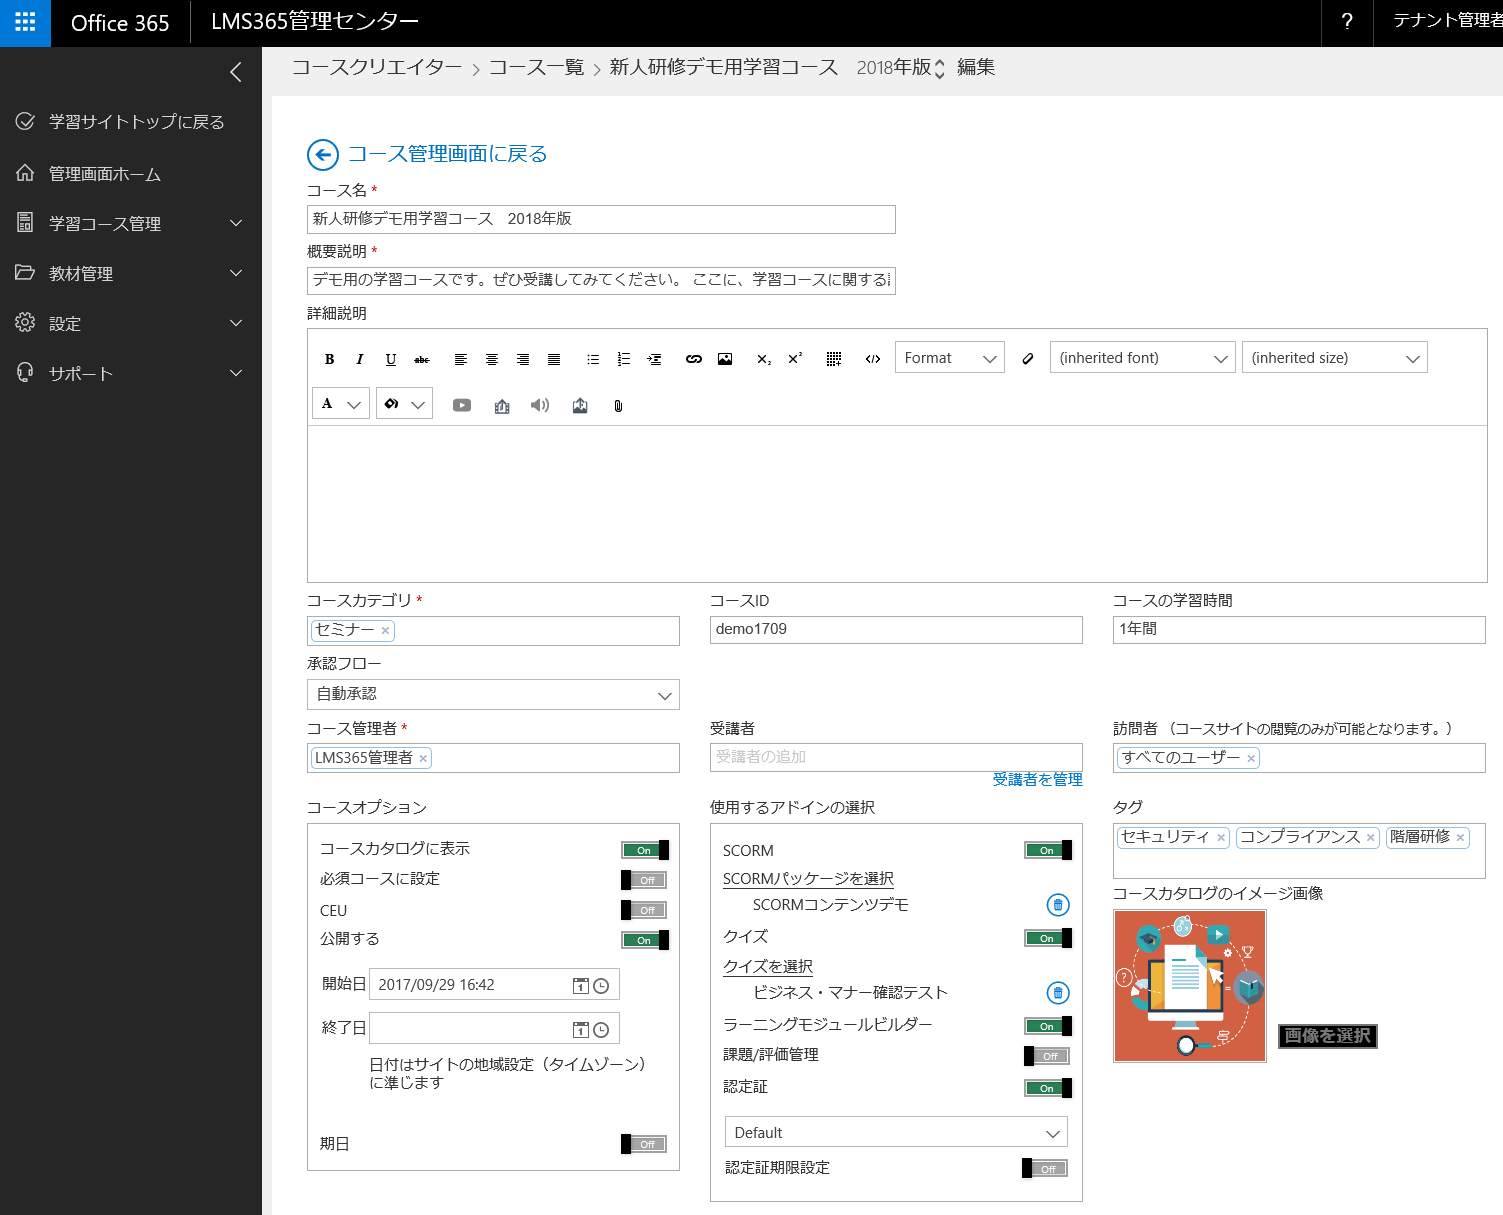Enable the 課題/評価管理 toggle
This screenshot has width=1503, height=1215.
(x=1047, y=1056)
